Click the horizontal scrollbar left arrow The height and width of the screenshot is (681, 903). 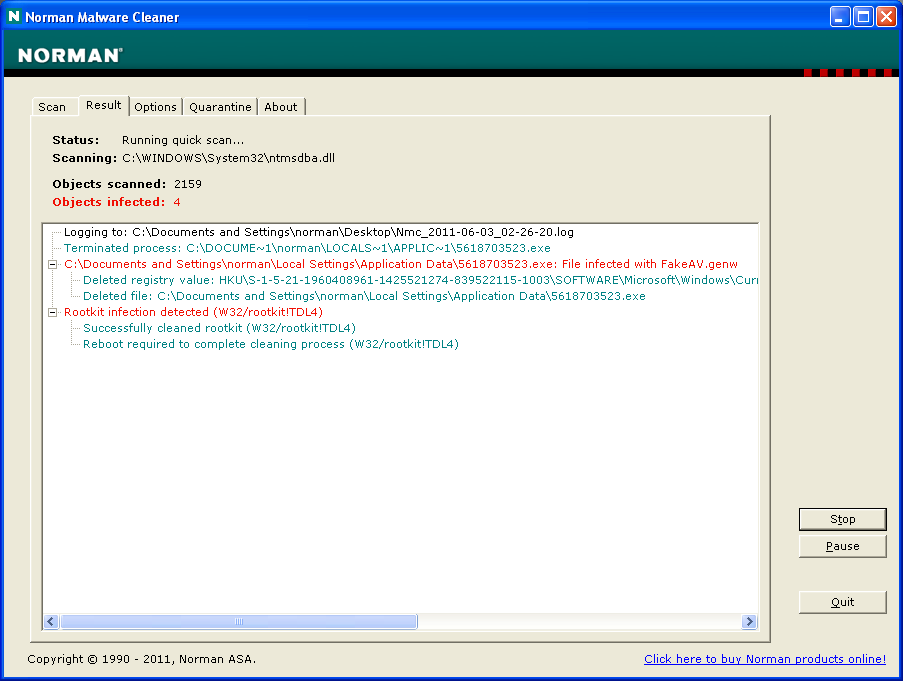pos(51,622)
